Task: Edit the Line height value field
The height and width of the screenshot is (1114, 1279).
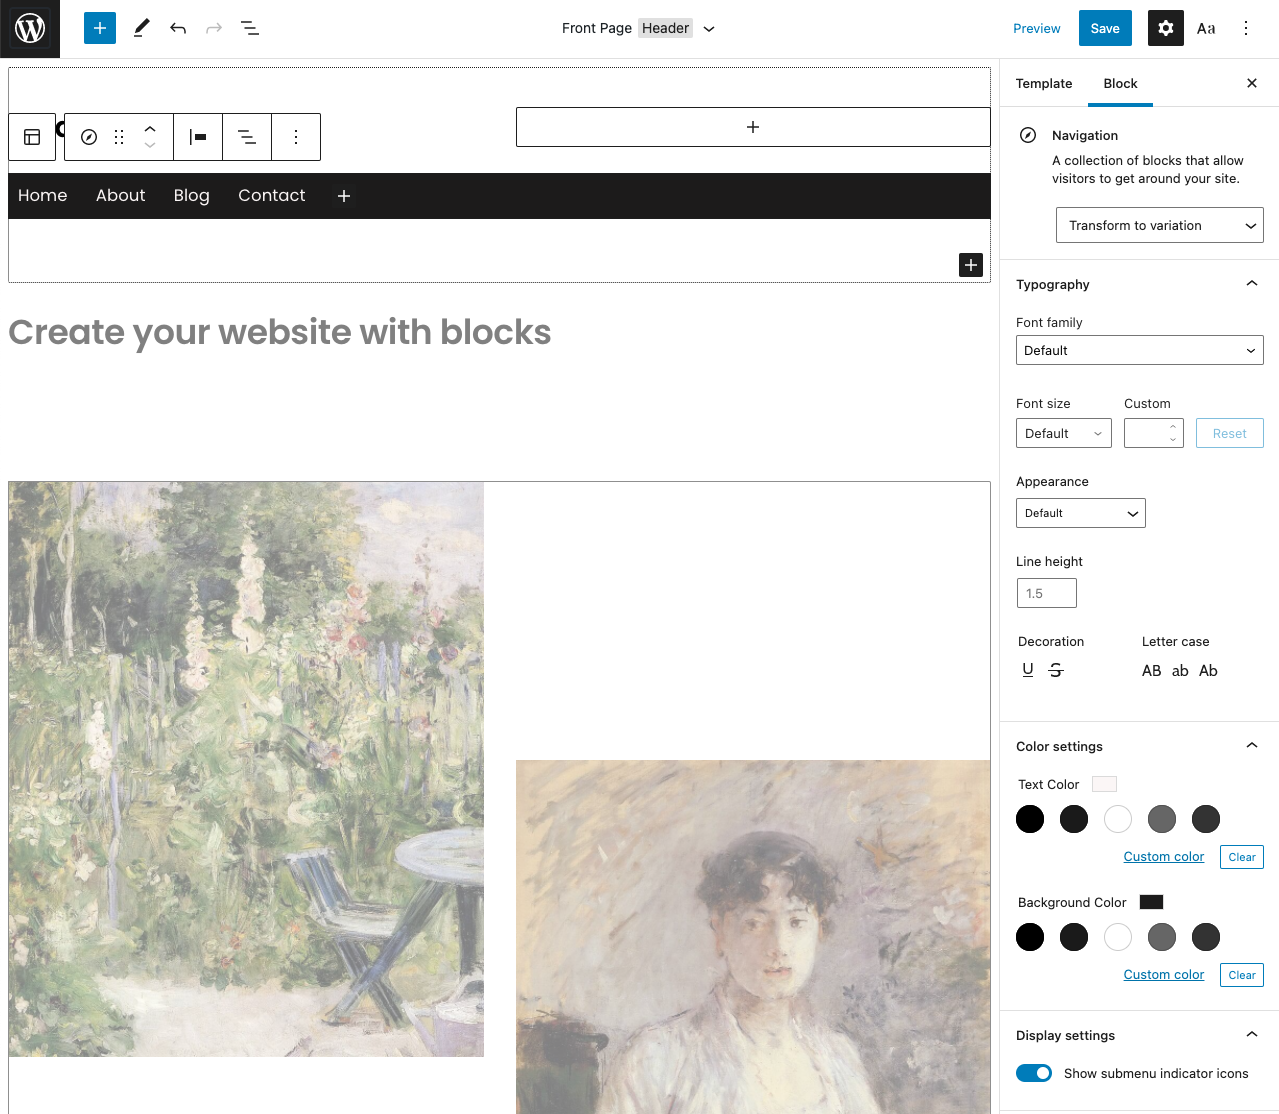Action: (x=1046, y=593)
